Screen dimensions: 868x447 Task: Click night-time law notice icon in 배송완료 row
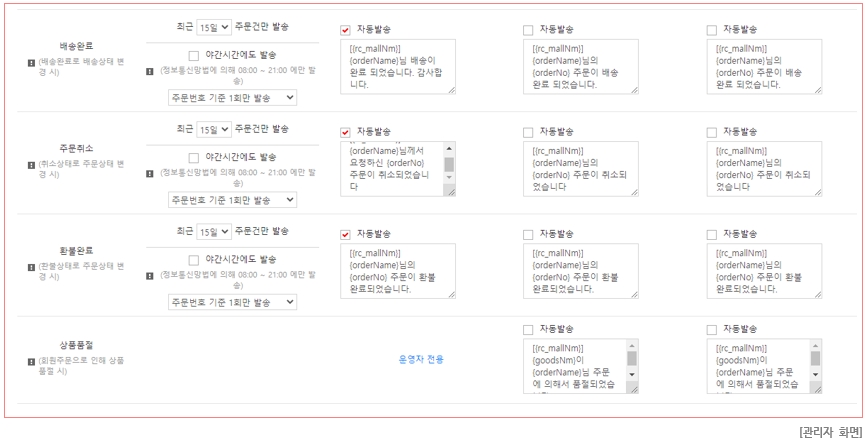150,72
